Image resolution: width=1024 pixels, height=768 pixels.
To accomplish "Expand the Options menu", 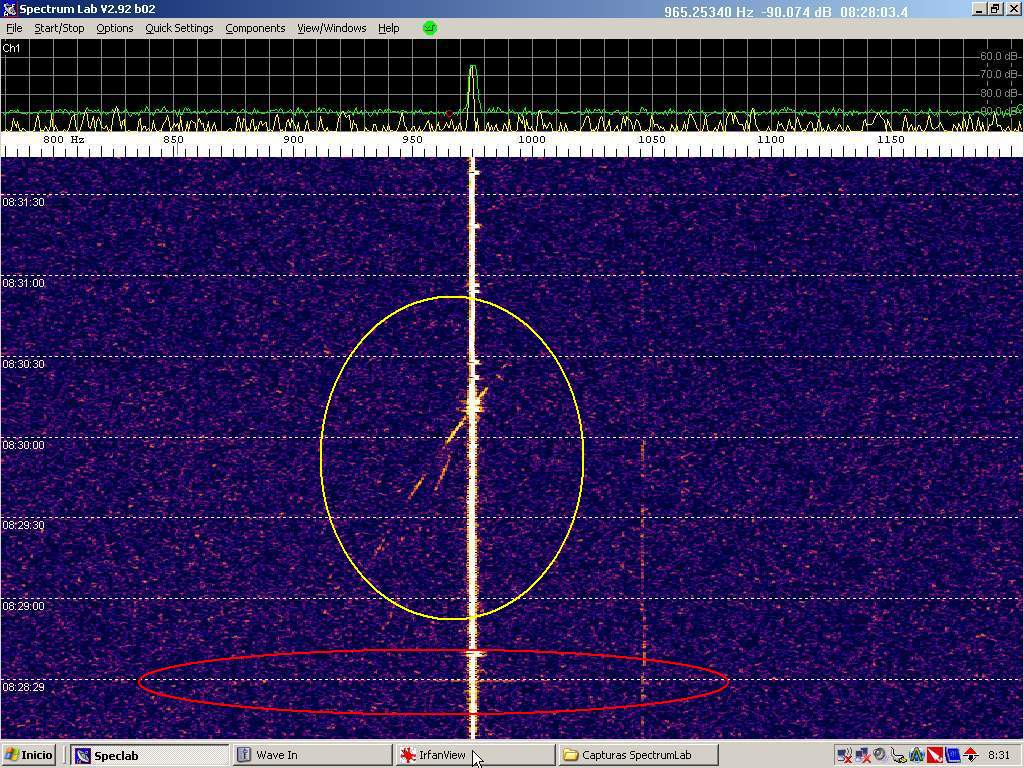I will click(114, 28).
